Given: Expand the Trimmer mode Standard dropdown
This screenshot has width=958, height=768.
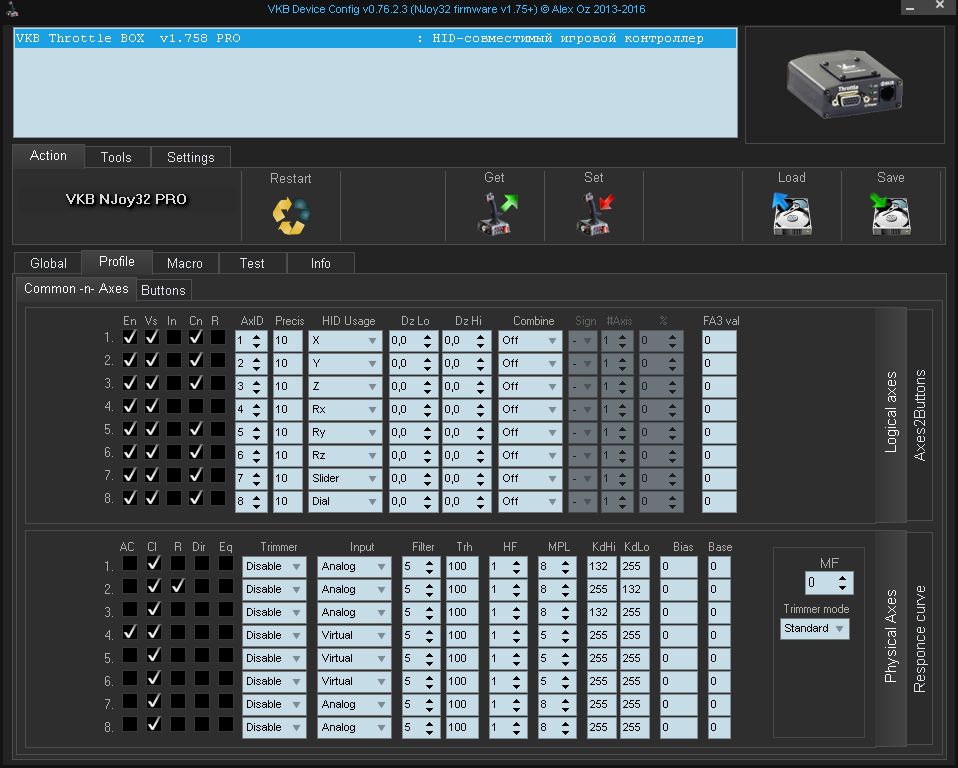Looking at the screenshot, I should click(814, 629).
